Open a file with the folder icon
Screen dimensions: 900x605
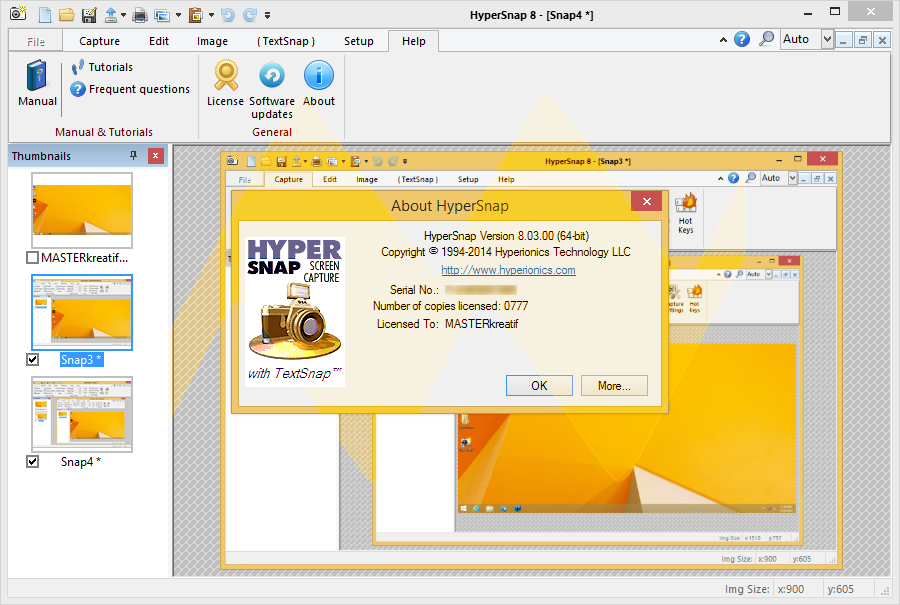pyautogui.click(x=67, y=15)
